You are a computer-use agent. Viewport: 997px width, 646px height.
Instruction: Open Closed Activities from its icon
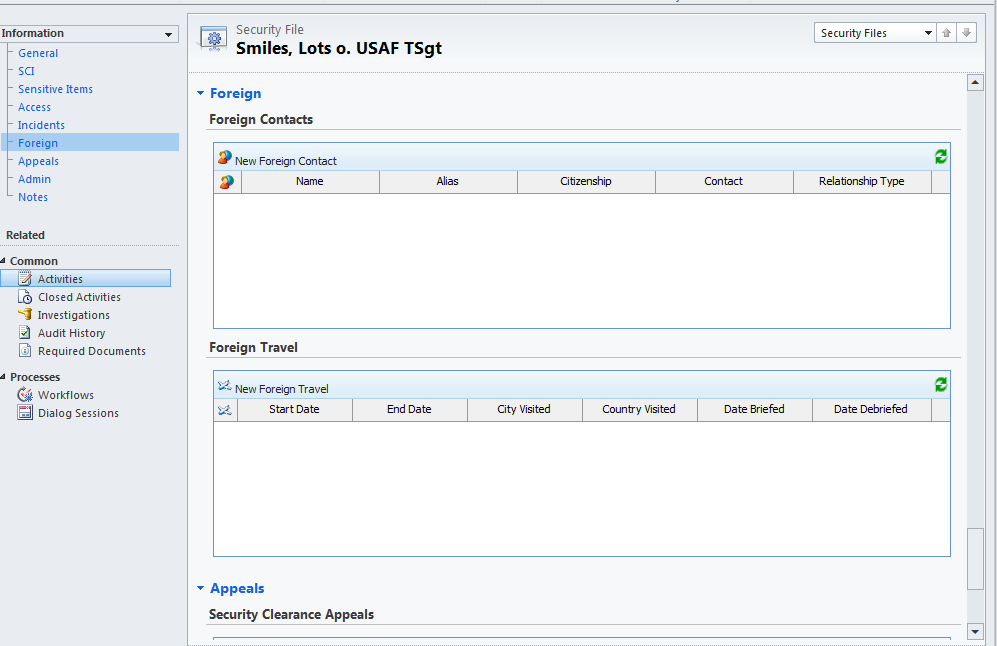click(26, 297)
